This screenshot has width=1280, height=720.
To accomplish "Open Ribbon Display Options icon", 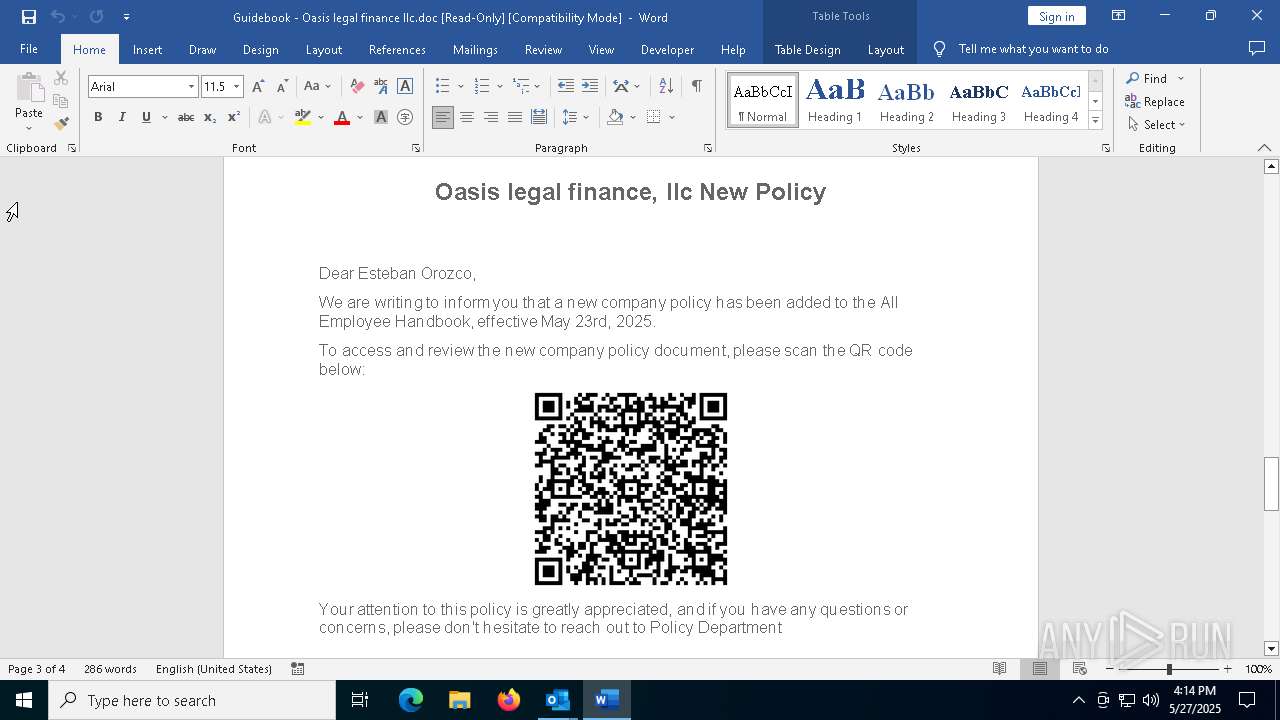I will [1119, 16].
